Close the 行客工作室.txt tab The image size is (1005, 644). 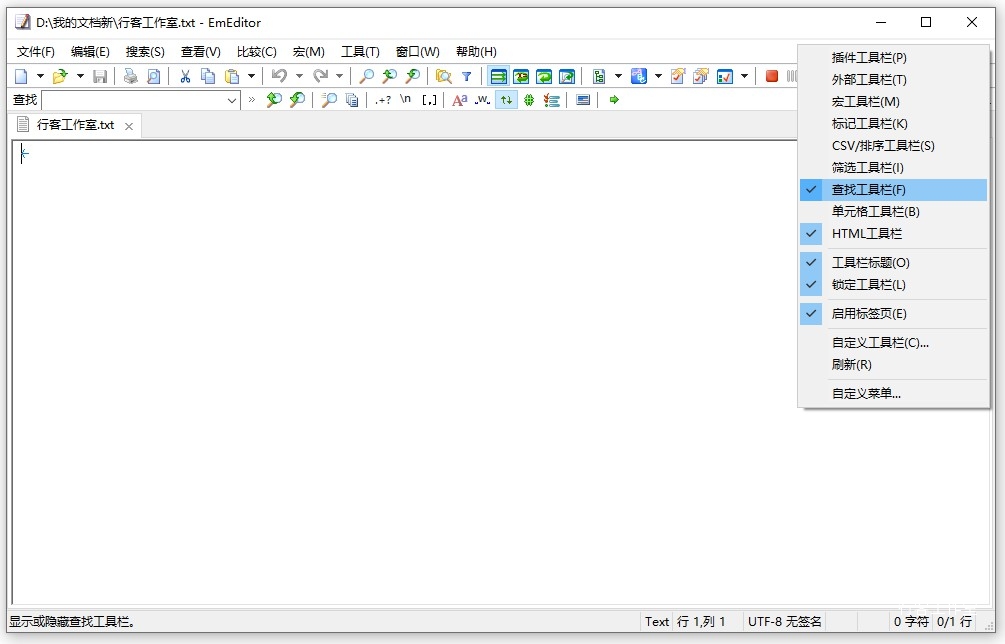tap(129, 126)
